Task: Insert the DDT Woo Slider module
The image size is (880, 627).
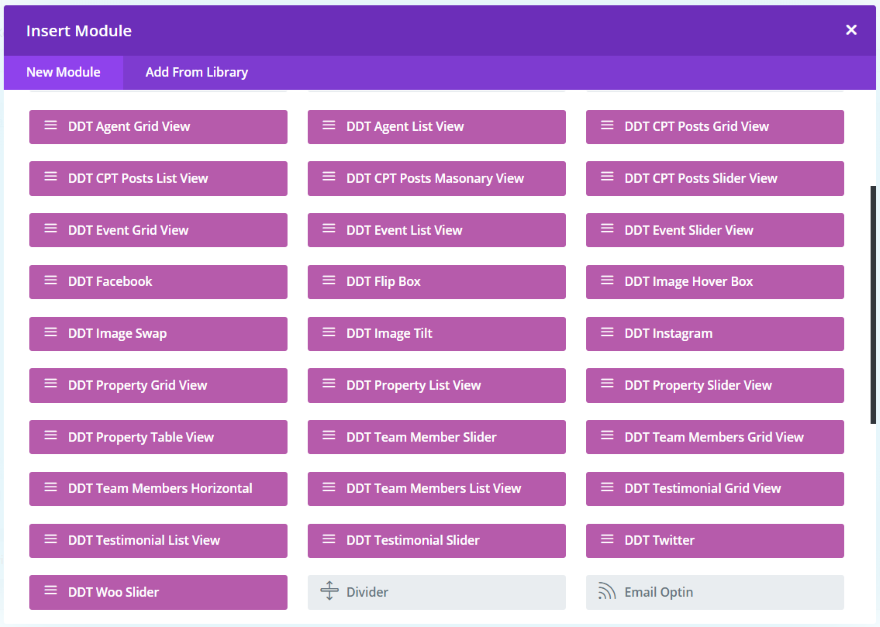Action: (x=158, y=592)
